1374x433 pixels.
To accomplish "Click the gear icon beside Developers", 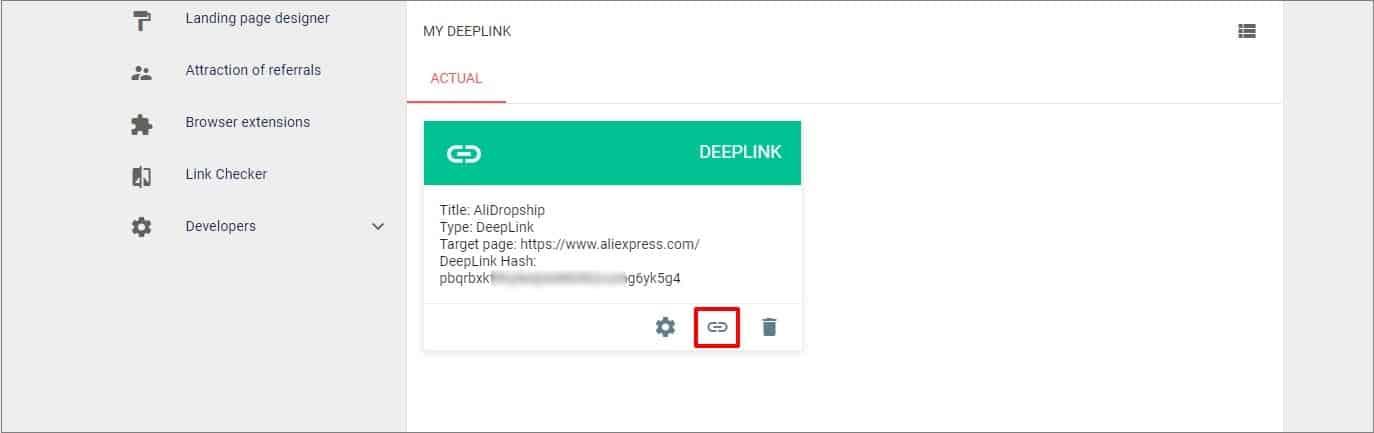I will tap(142, 227).
